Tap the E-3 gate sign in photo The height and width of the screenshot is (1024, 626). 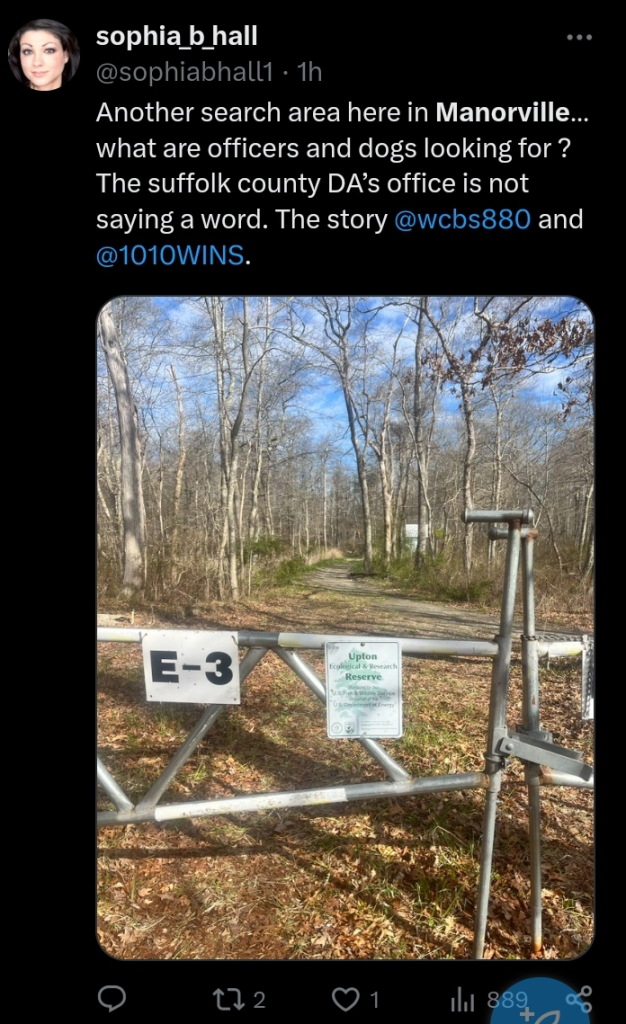(x=191, y=667)
